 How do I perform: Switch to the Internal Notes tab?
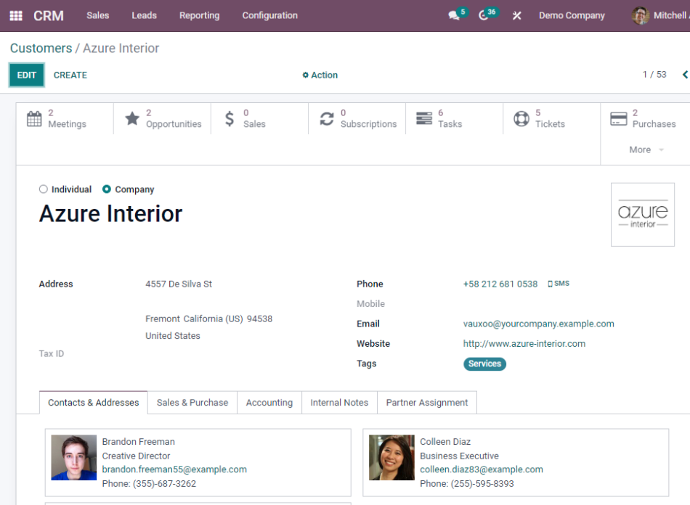(339, 403)
